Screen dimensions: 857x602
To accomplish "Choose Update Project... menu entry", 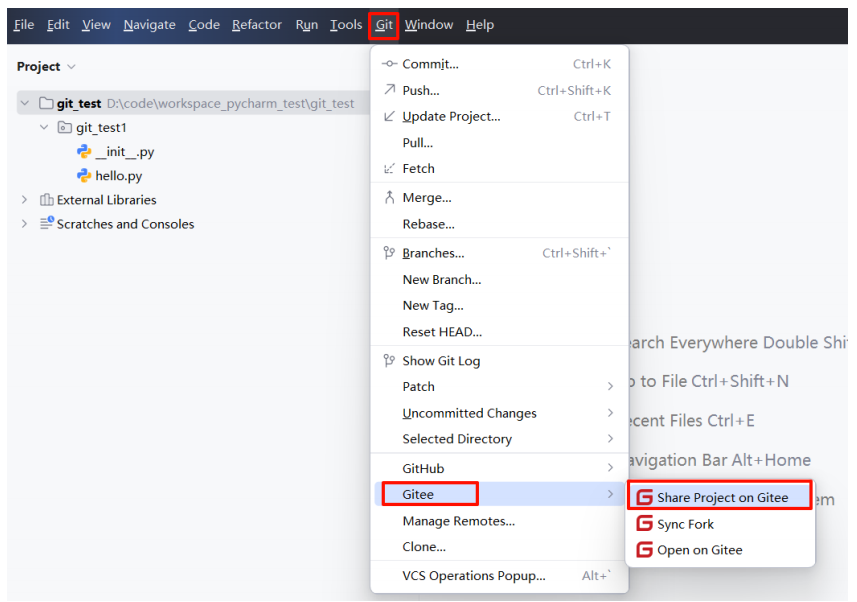I will pos(499,116).
